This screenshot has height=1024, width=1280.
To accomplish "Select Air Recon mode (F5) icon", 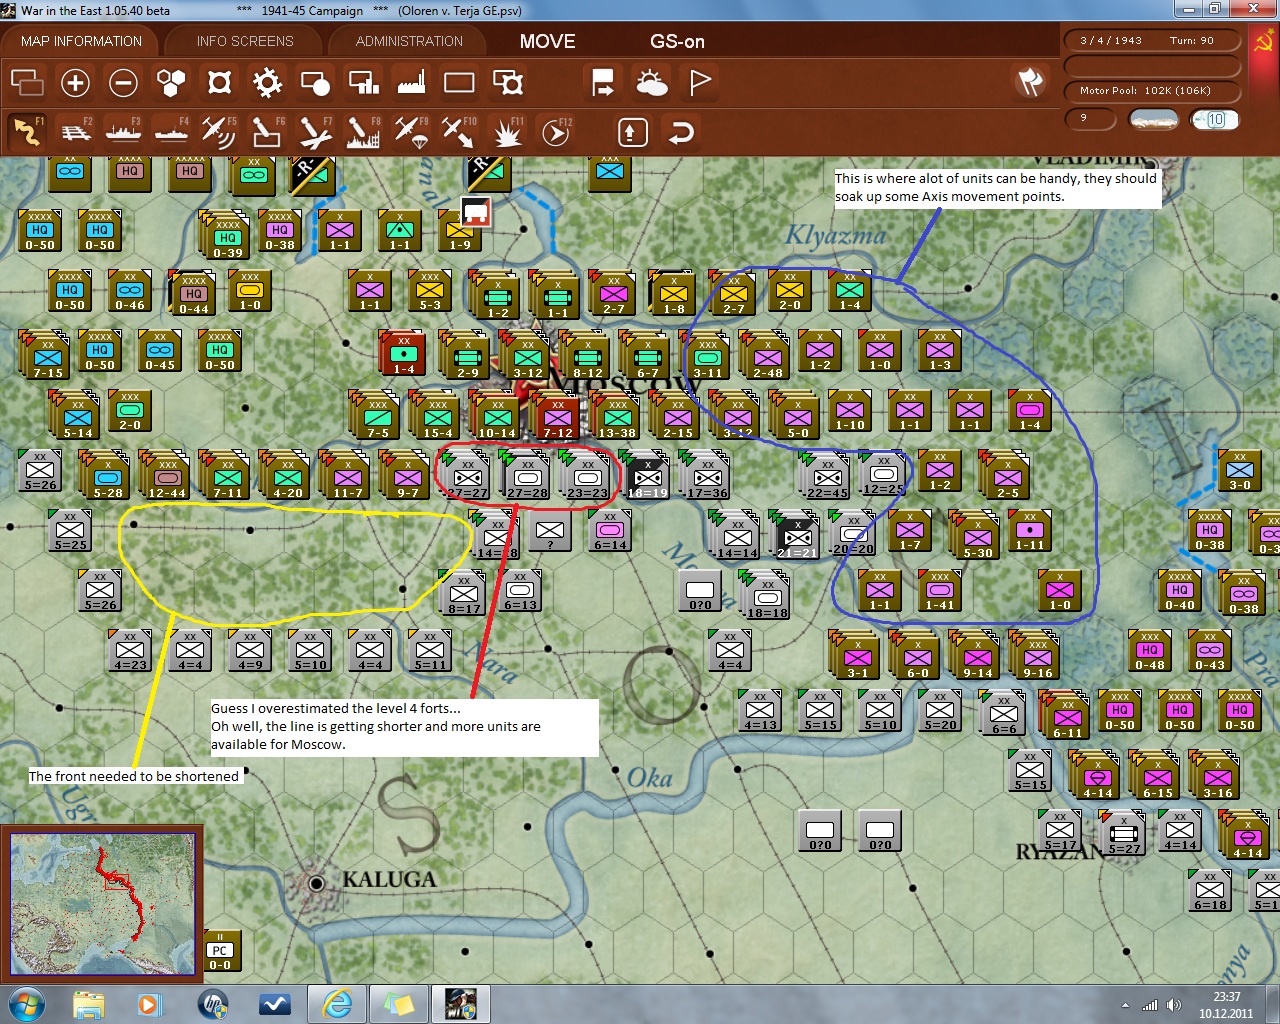I will pyautogui.click(x=219, y=131).
